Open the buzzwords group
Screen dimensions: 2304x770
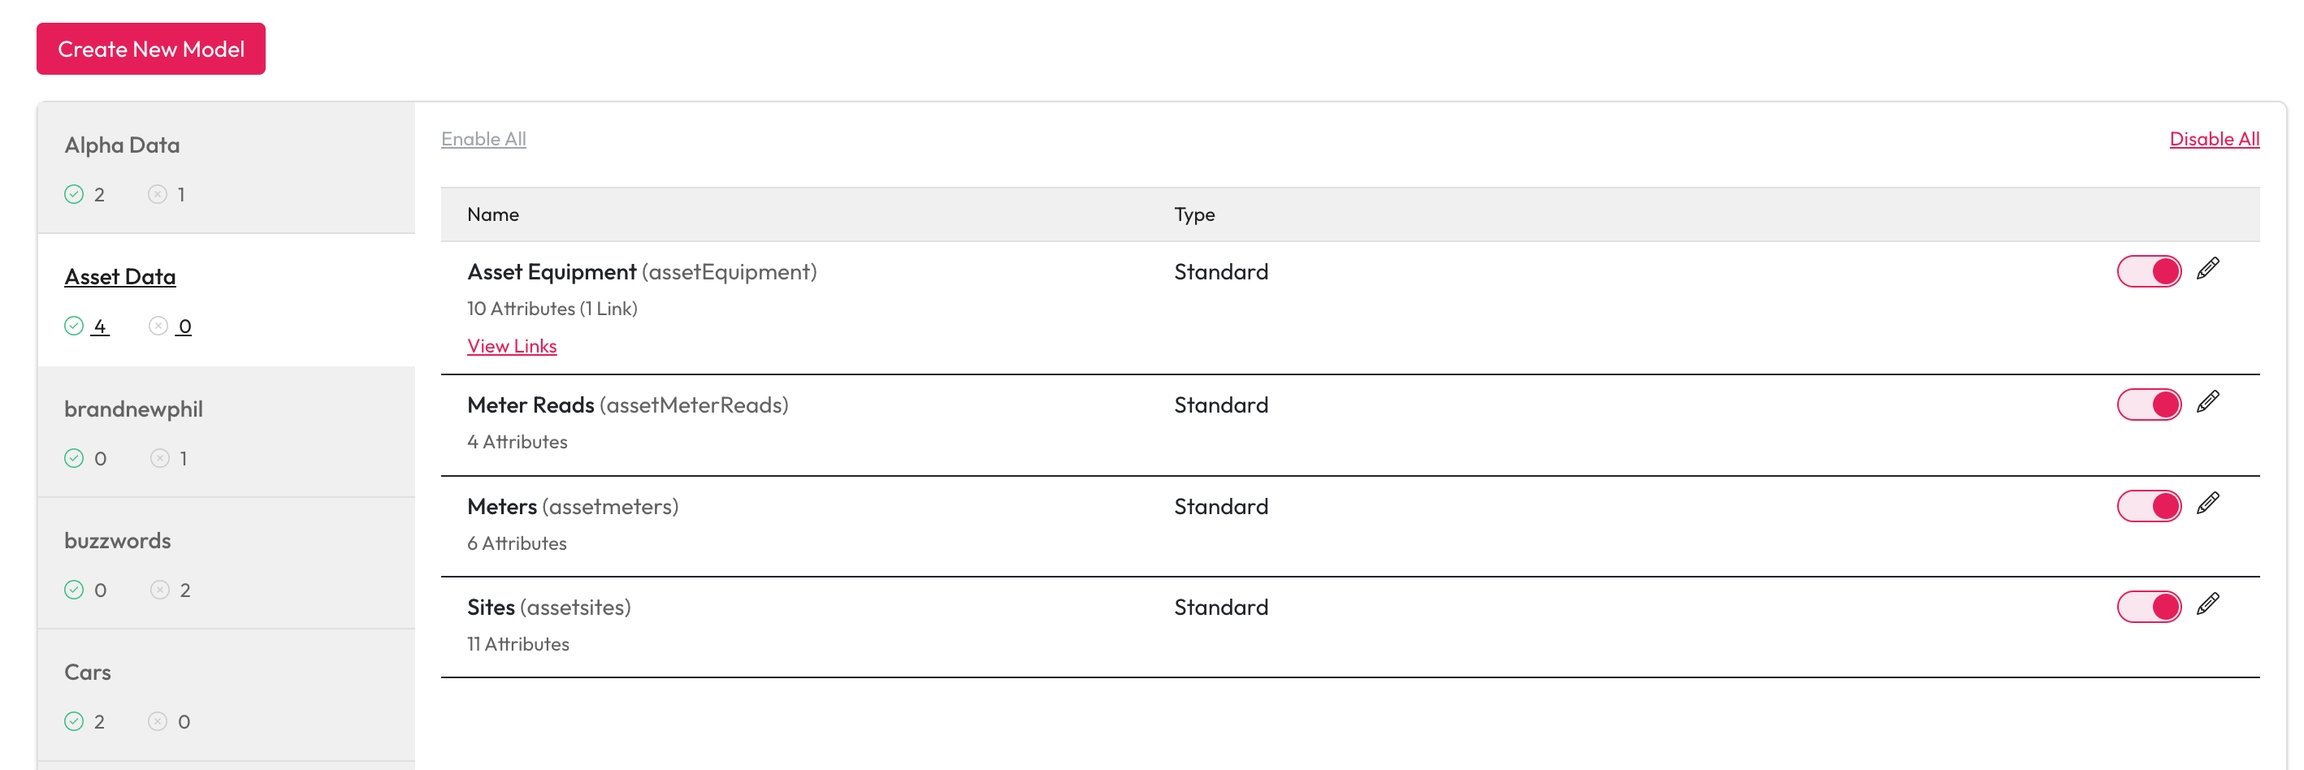click(x=118, y=541)
